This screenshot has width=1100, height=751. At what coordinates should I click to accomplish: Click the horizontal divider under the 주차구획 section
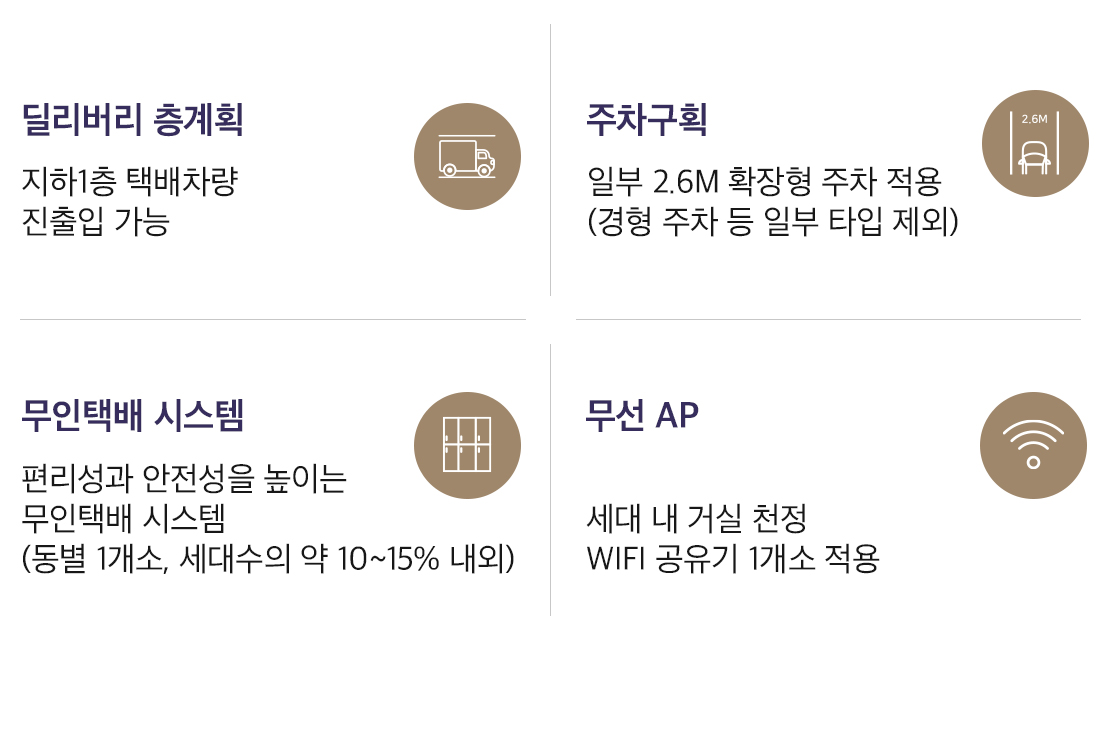coord(828,320)
